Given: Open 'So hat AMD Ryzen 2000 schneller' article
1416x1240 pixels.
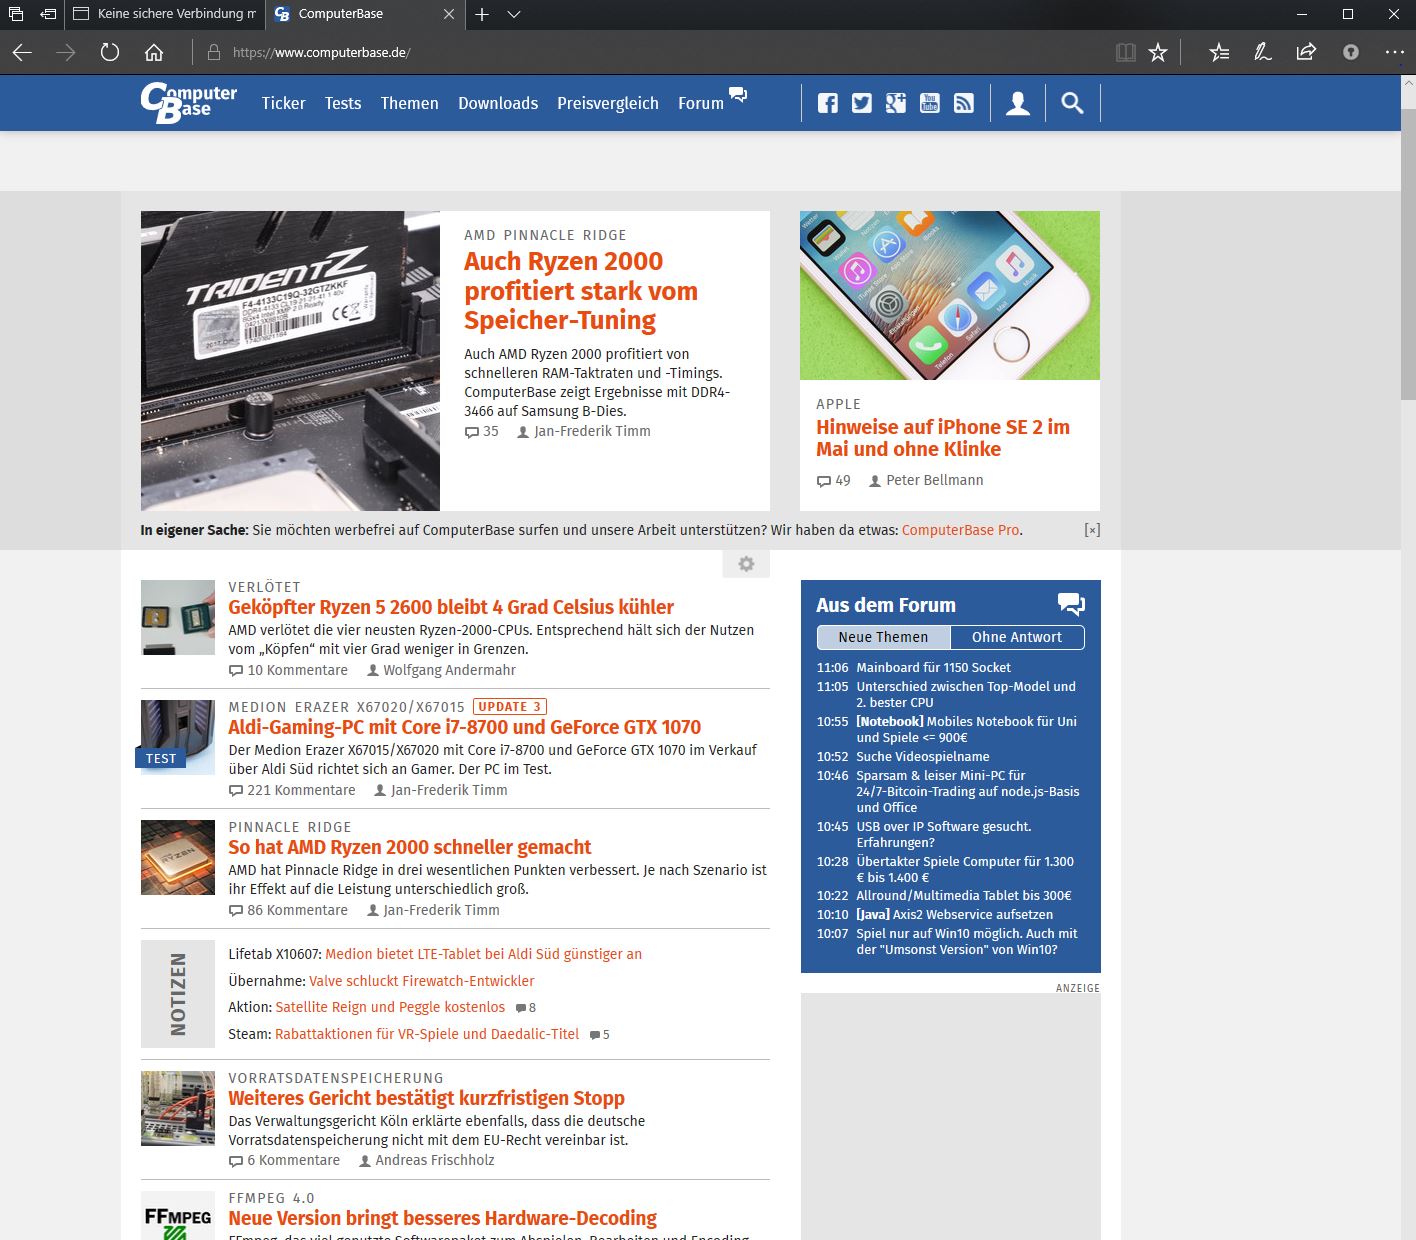Looking at the screenshot, I should (410, 847).
